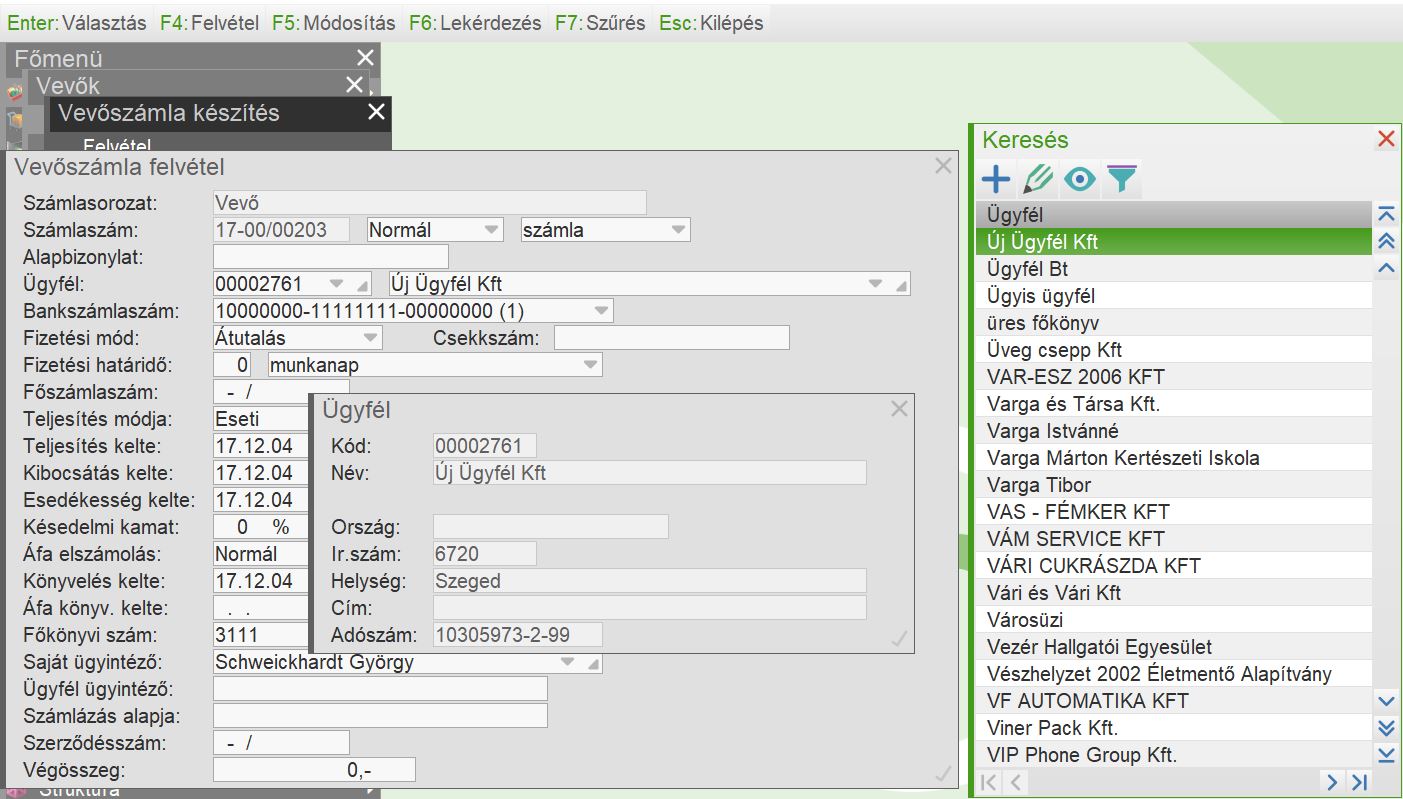Jump to top of list with top arrow
This screenshot has height=799, width=1403.
point(1385,214)
